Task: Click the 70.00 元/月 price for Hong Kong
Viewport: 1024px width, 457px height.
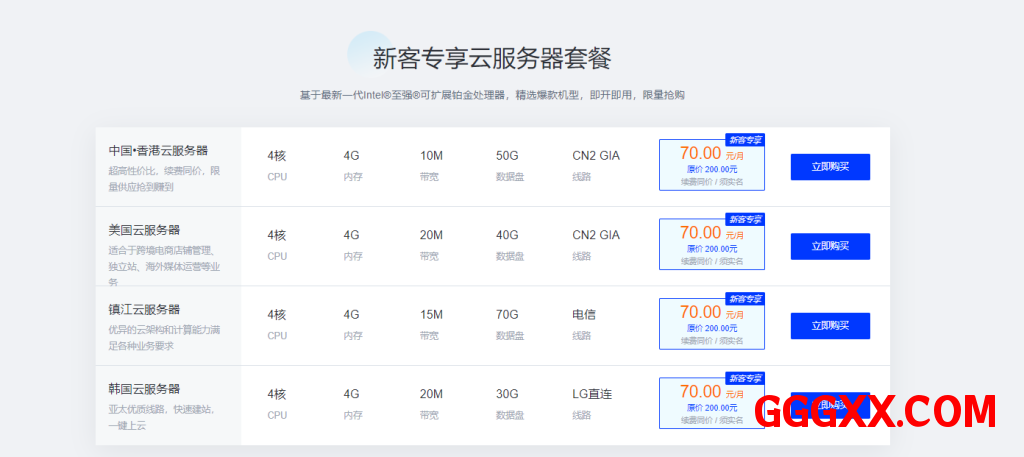Action: [x=711, y=154]
